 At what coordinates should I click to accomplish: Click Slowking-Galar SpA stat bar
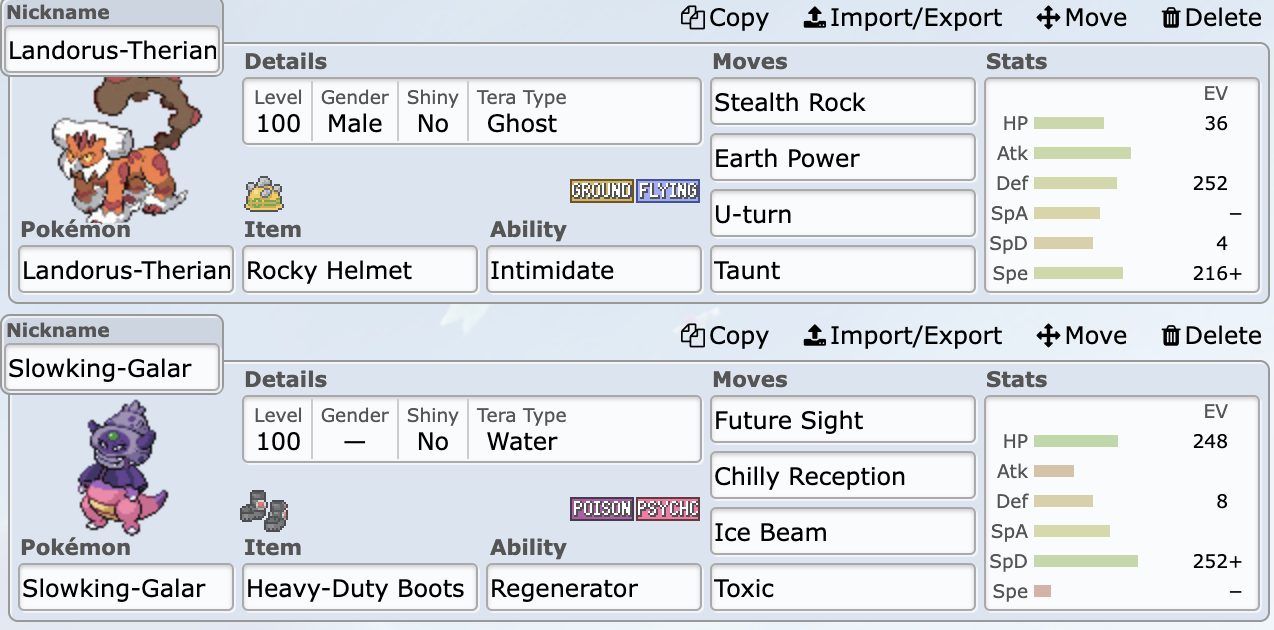pos(1072,531)
